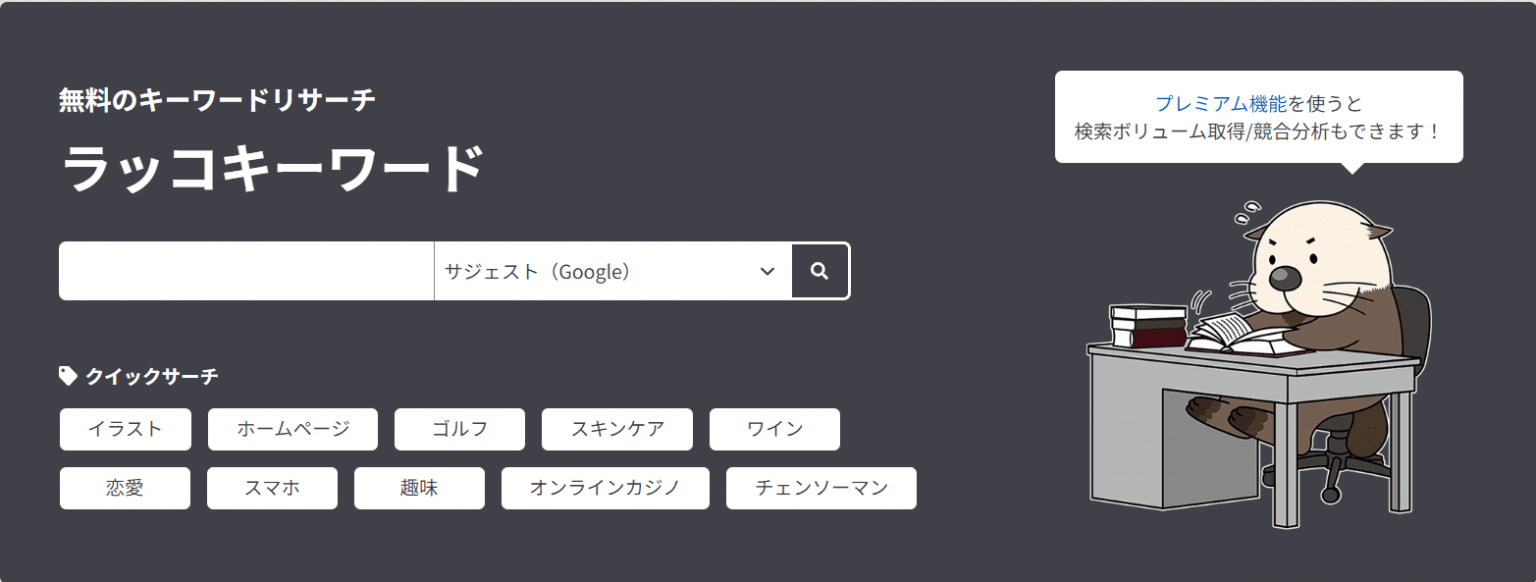Open the プレミアム機能 link

point(1220,103)
